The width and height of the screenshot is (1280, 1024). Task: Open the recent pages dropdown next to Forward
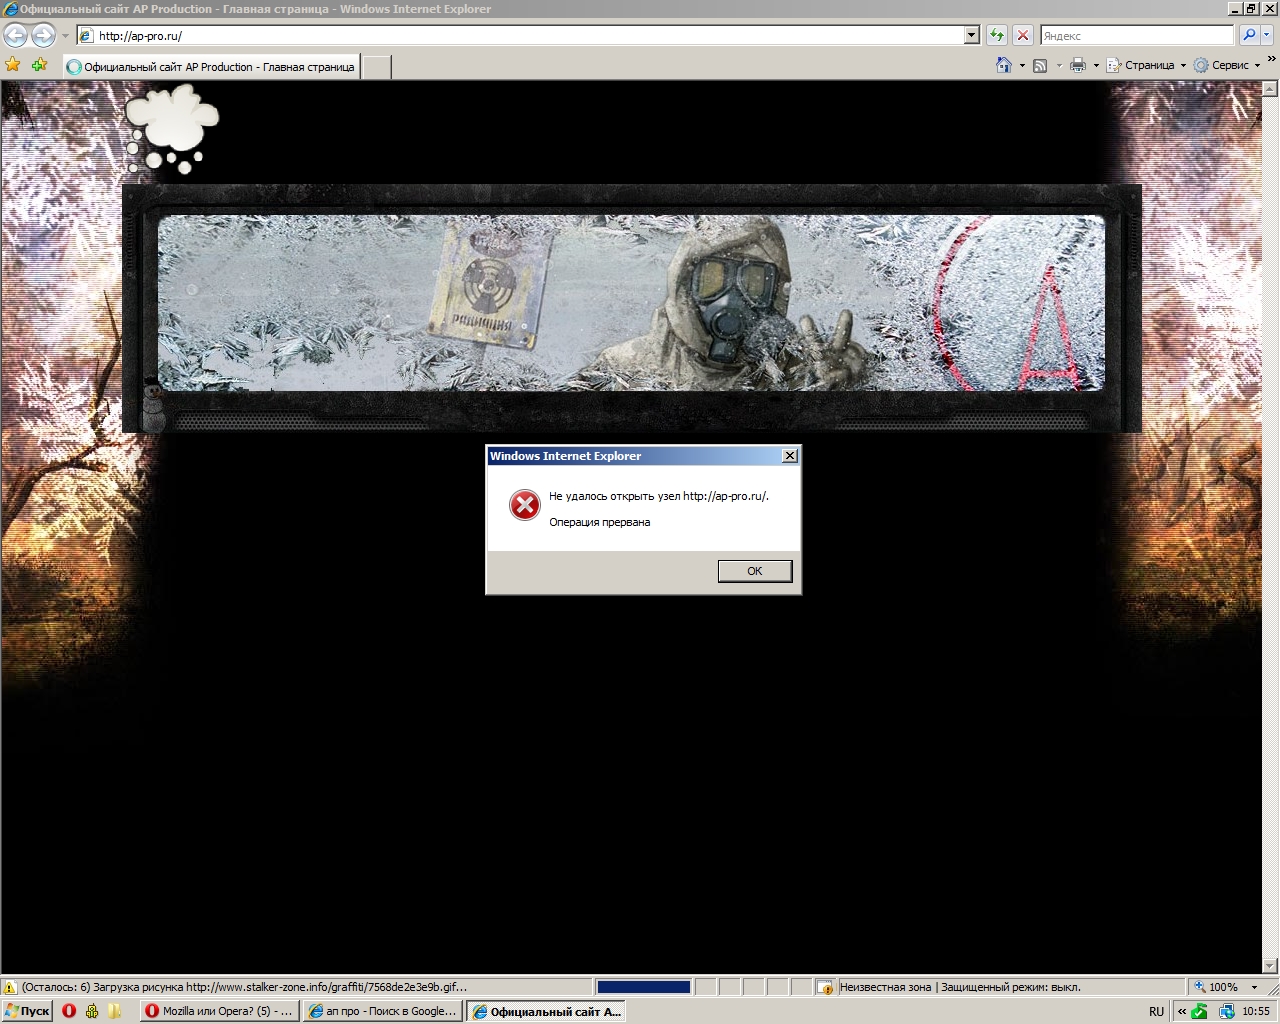point(65,36)
